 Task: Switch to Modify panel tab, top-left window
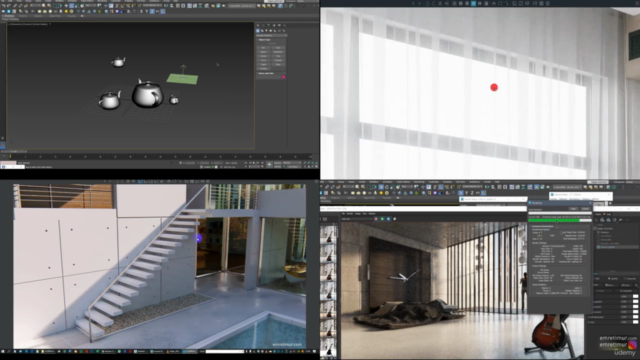[x=263, y=25]
